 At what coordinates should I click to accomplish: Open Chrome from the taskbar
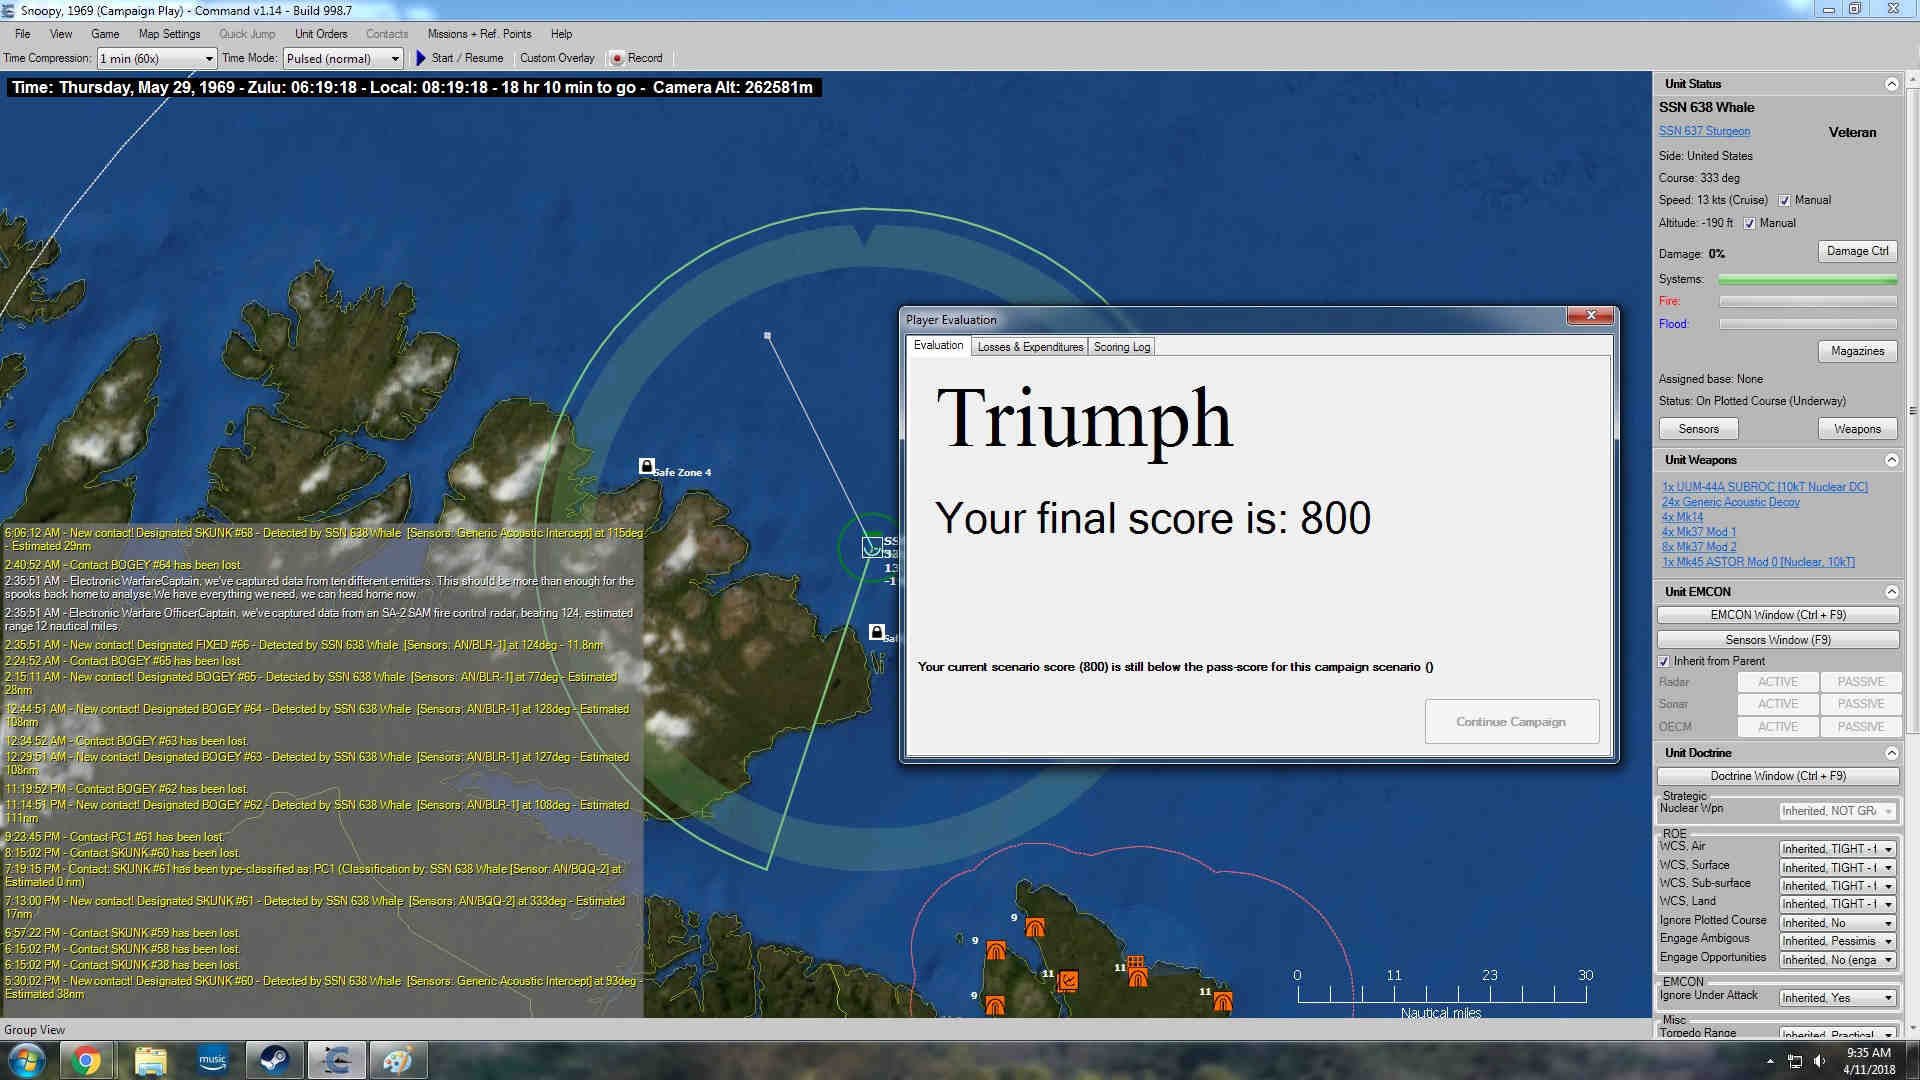(x=86, y=1060)
